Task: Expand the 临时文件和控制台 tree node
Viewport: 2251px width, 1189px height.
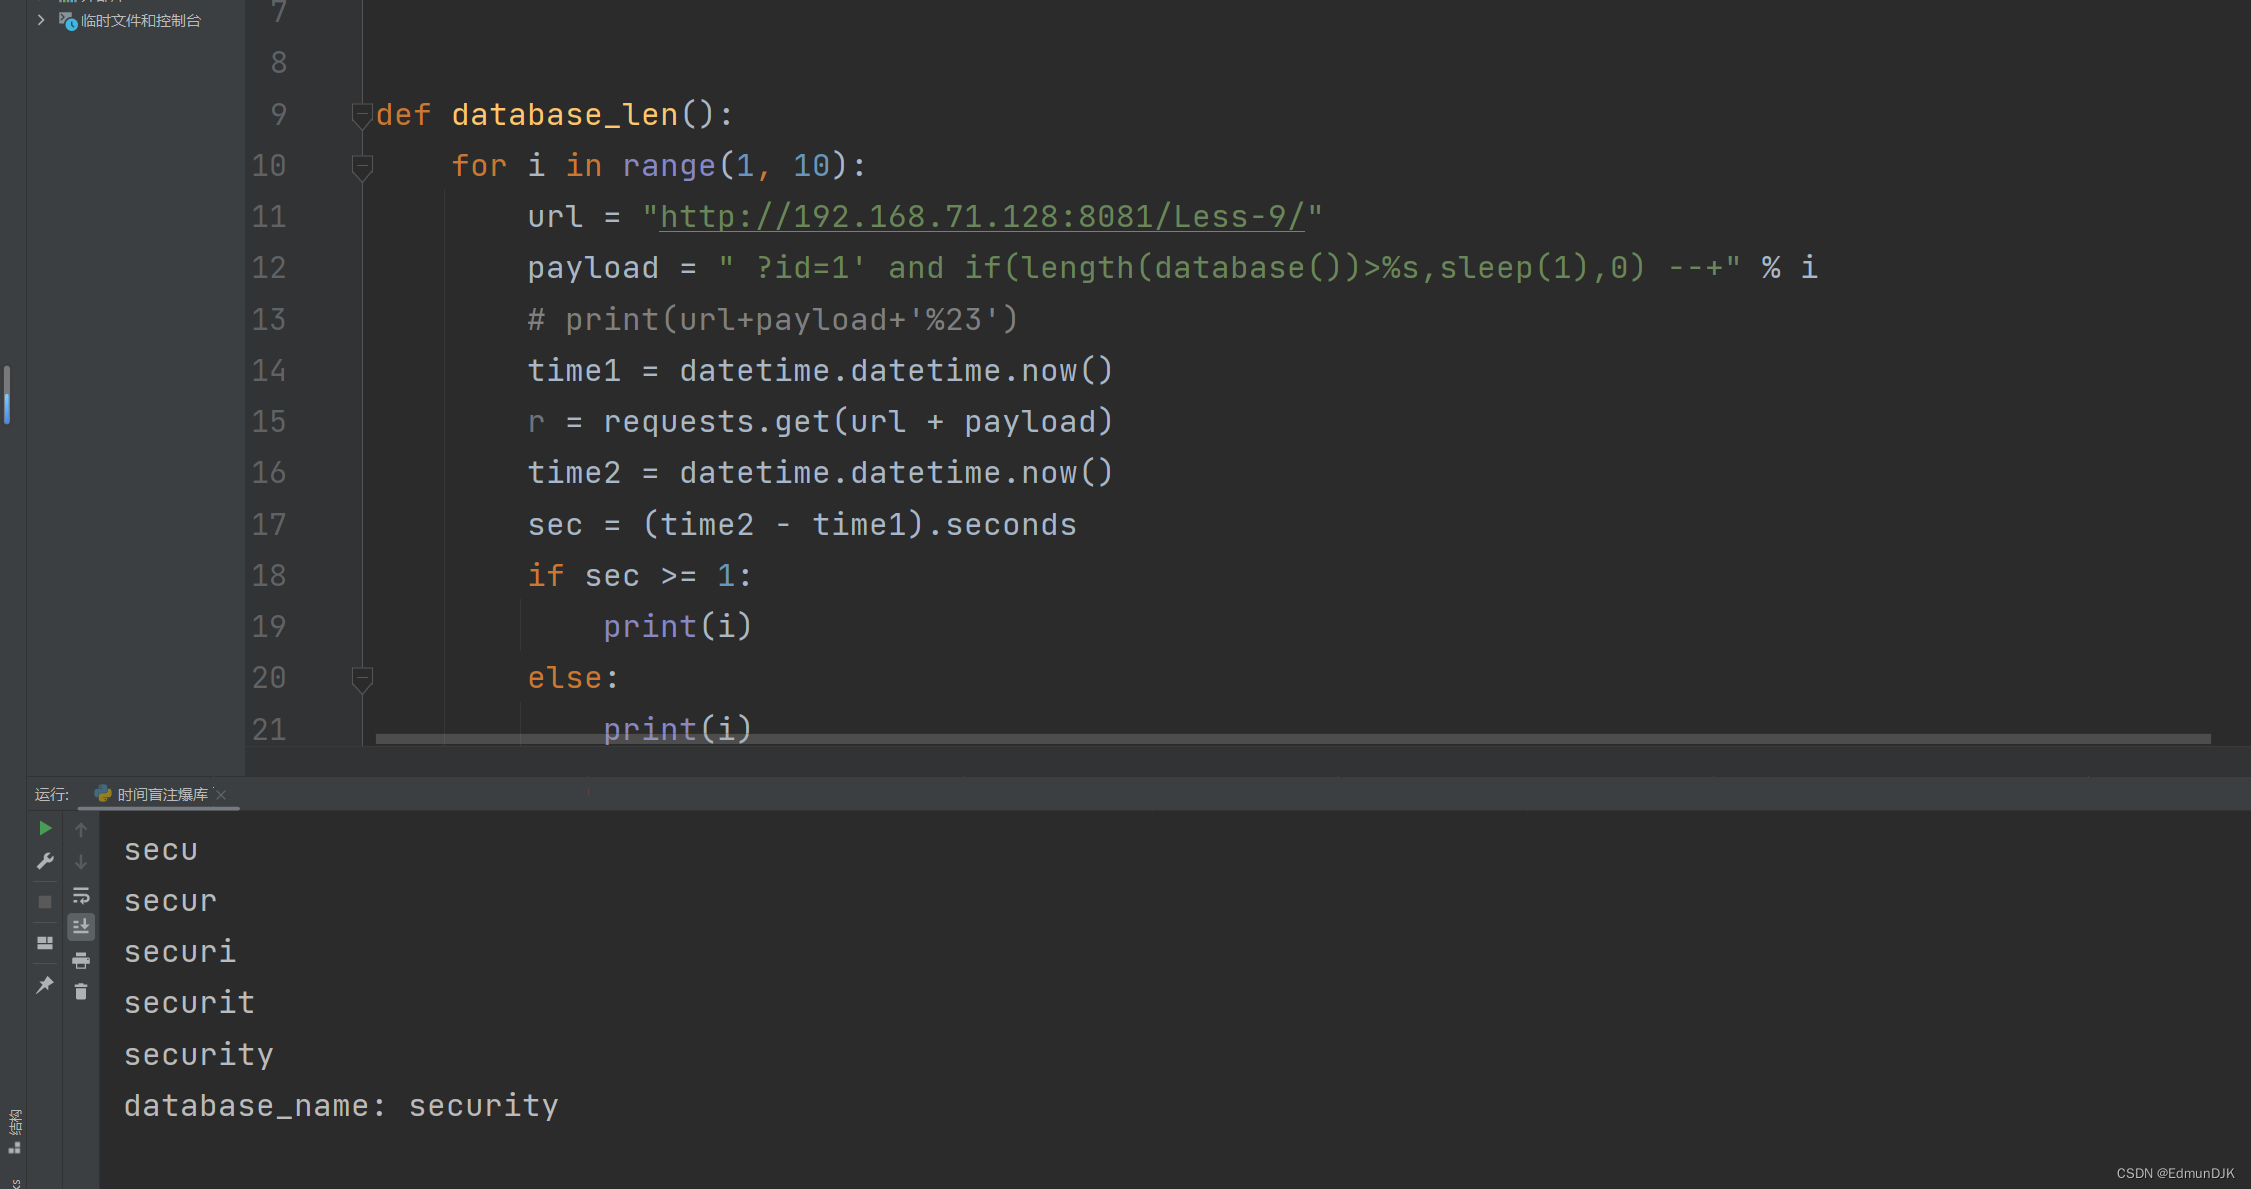Action: pos(41,20)
